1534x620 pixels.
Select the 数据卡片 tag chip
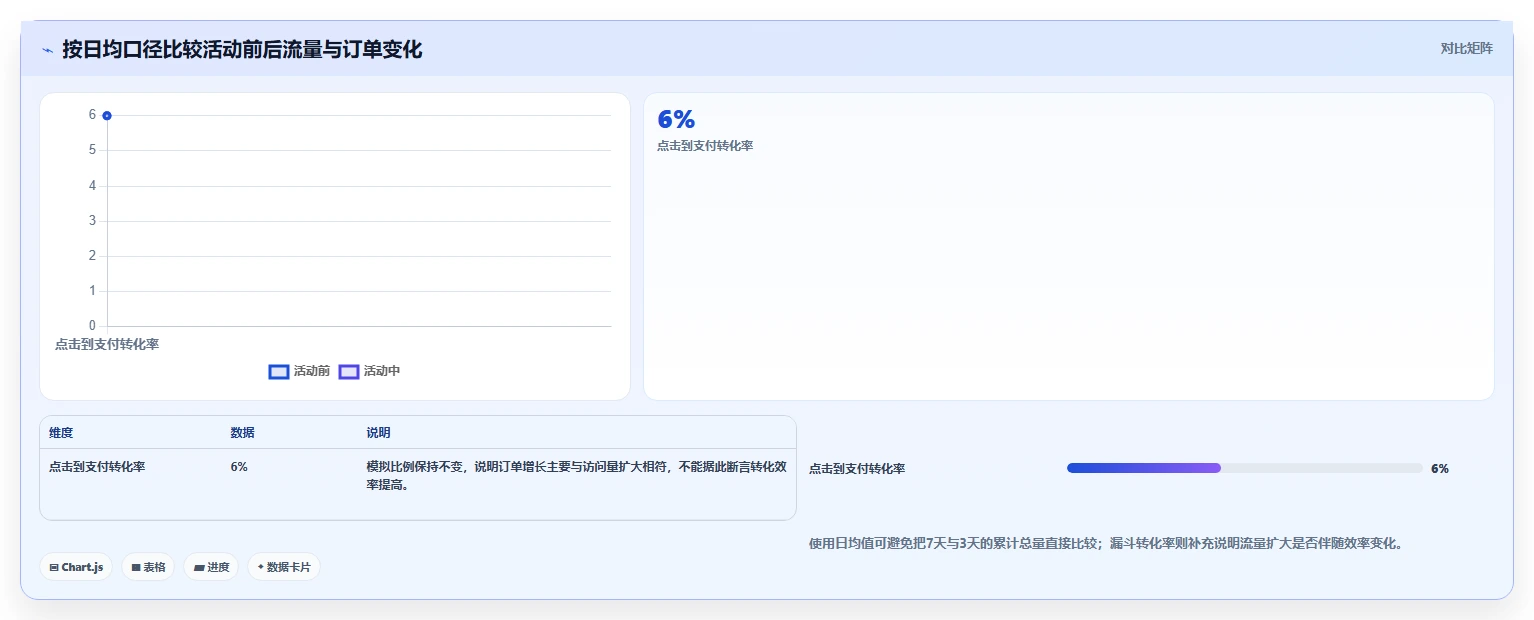[284, 567]
